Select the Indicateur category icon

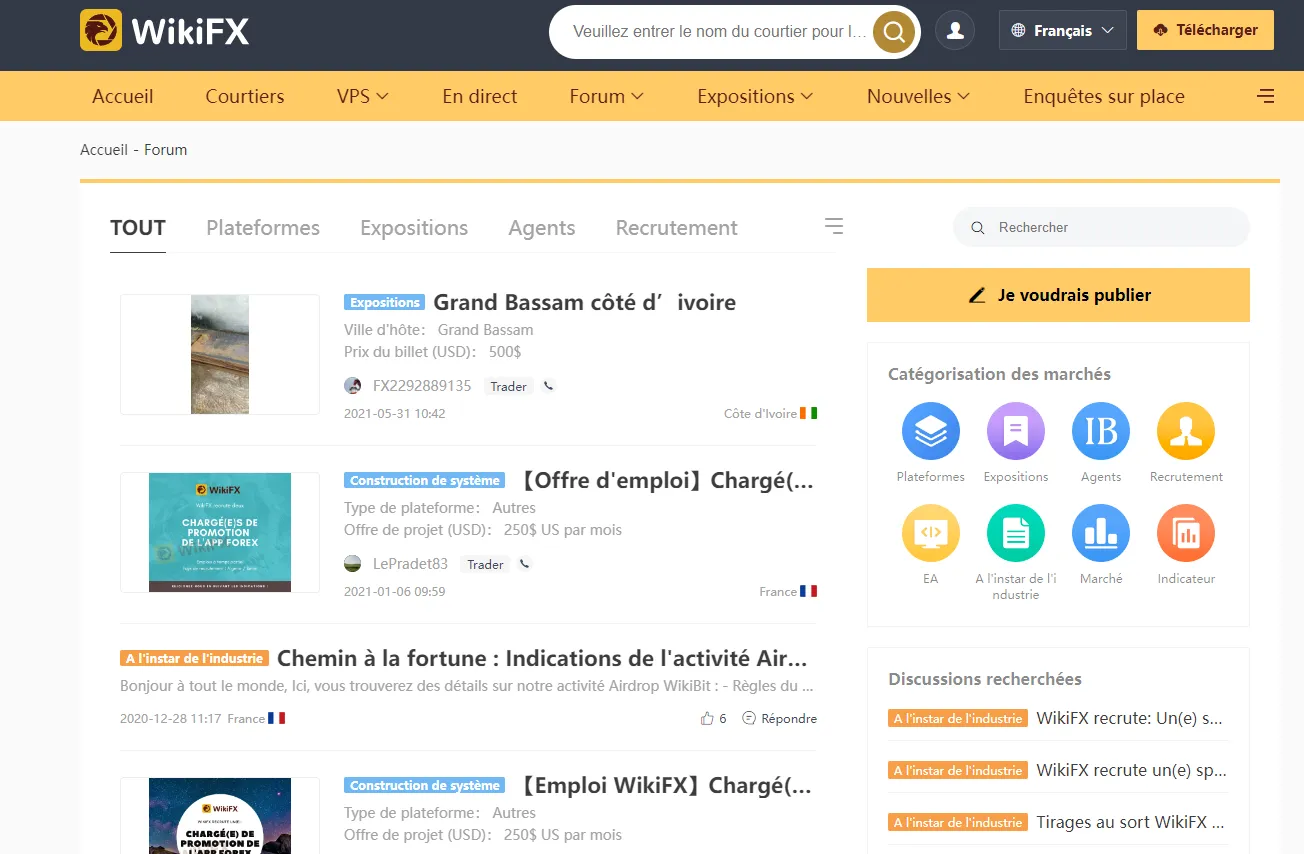[1186, 533]
